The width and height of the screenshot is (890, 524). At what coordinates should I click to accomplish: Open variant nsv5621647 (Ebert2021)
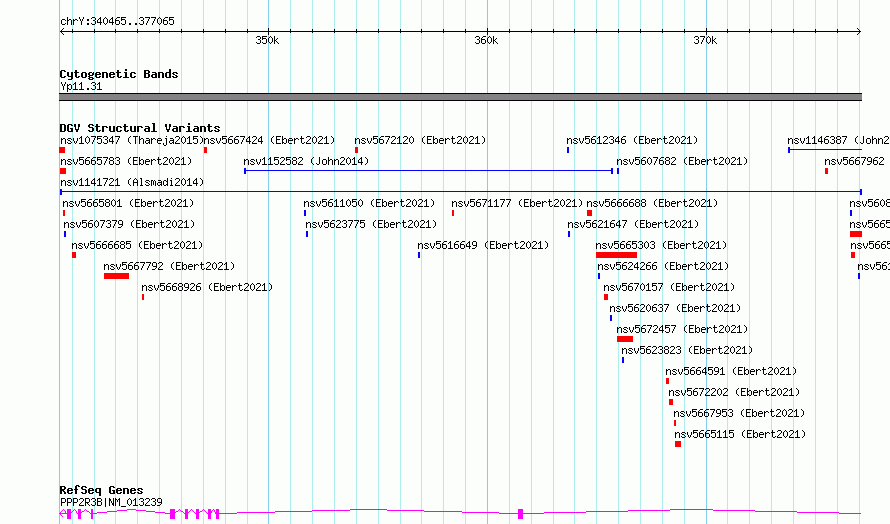(633, 224)
